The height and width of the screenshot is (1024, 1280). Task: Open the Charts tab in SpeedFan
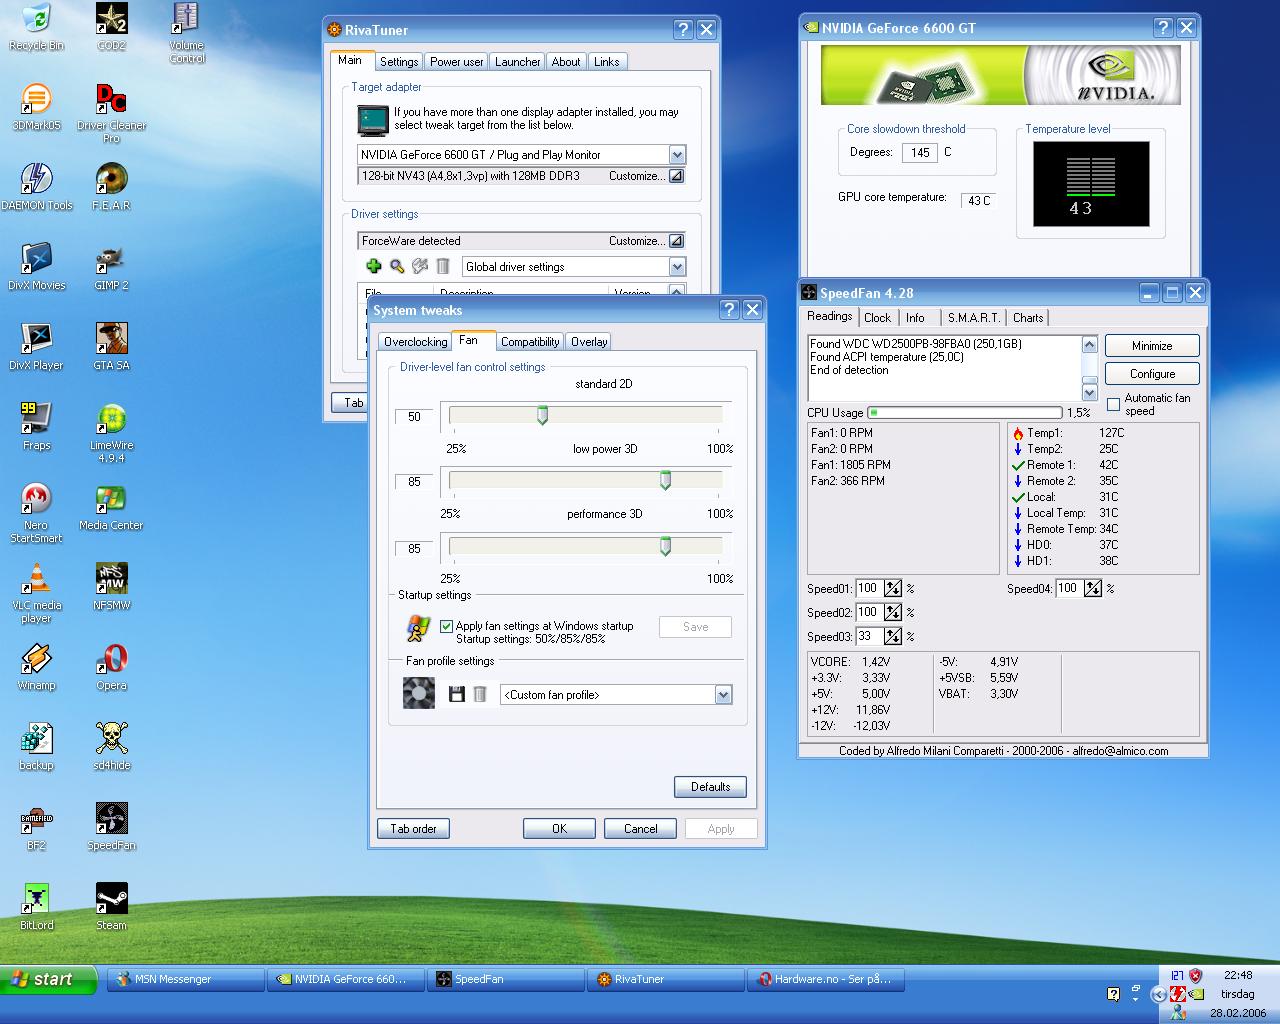(x=1028, y=318)
